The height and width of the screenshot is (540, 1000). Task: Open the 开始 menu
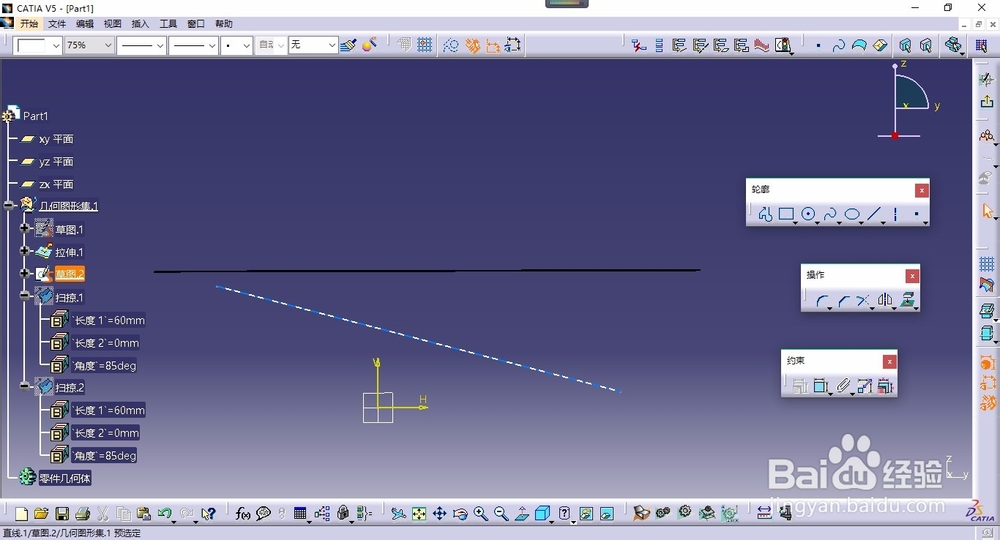(29, 24)
